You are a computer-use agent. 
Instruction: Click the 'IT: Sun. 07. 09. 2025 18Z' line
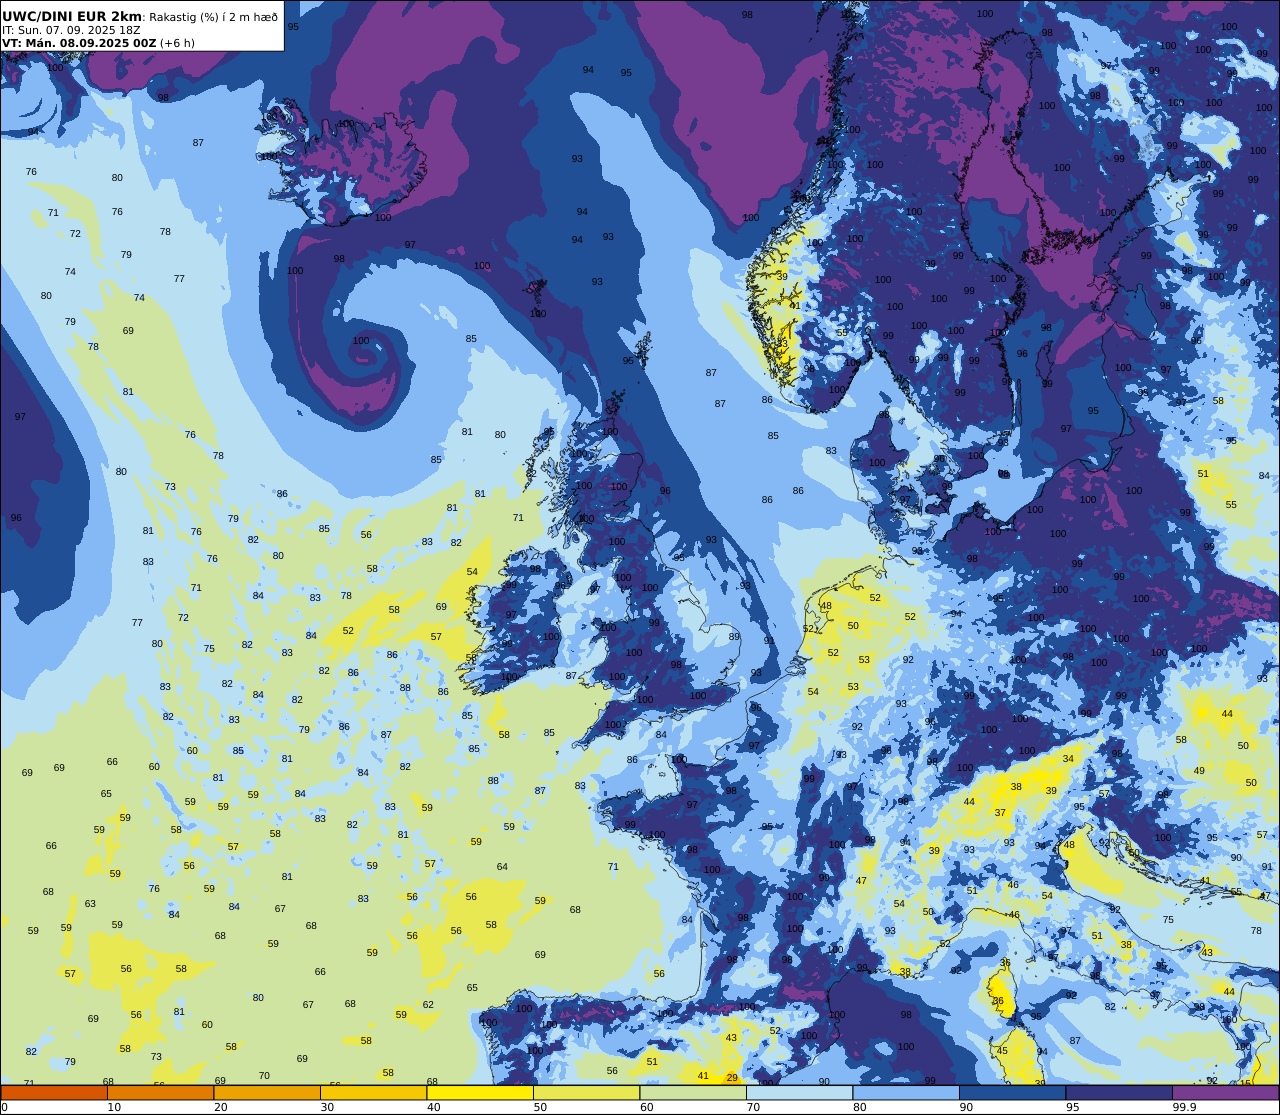click(x=69, y=31)
